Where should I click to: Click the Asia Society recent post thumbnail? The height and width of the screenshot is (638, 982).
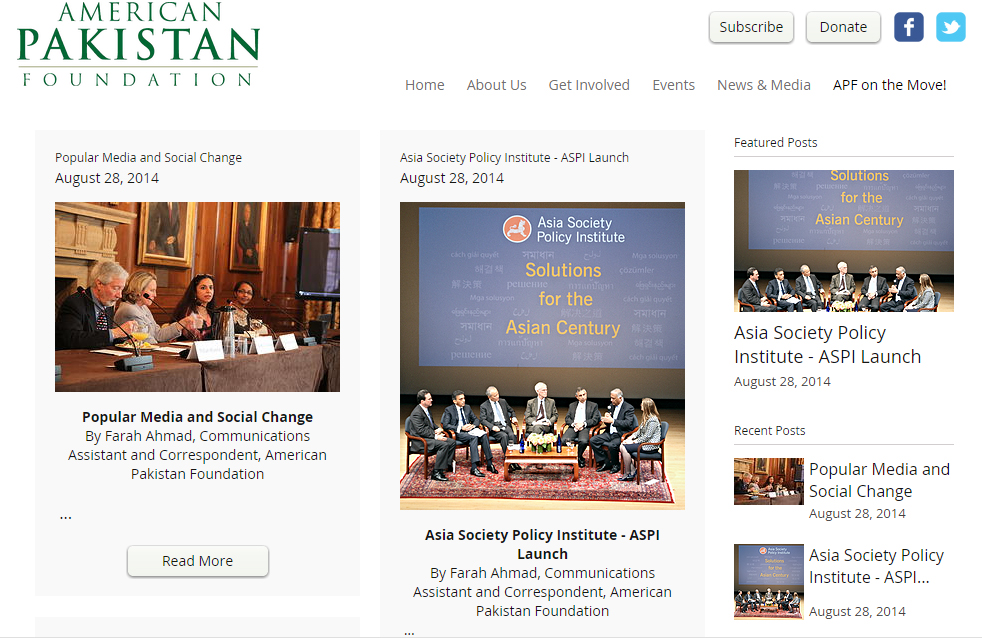768,582
